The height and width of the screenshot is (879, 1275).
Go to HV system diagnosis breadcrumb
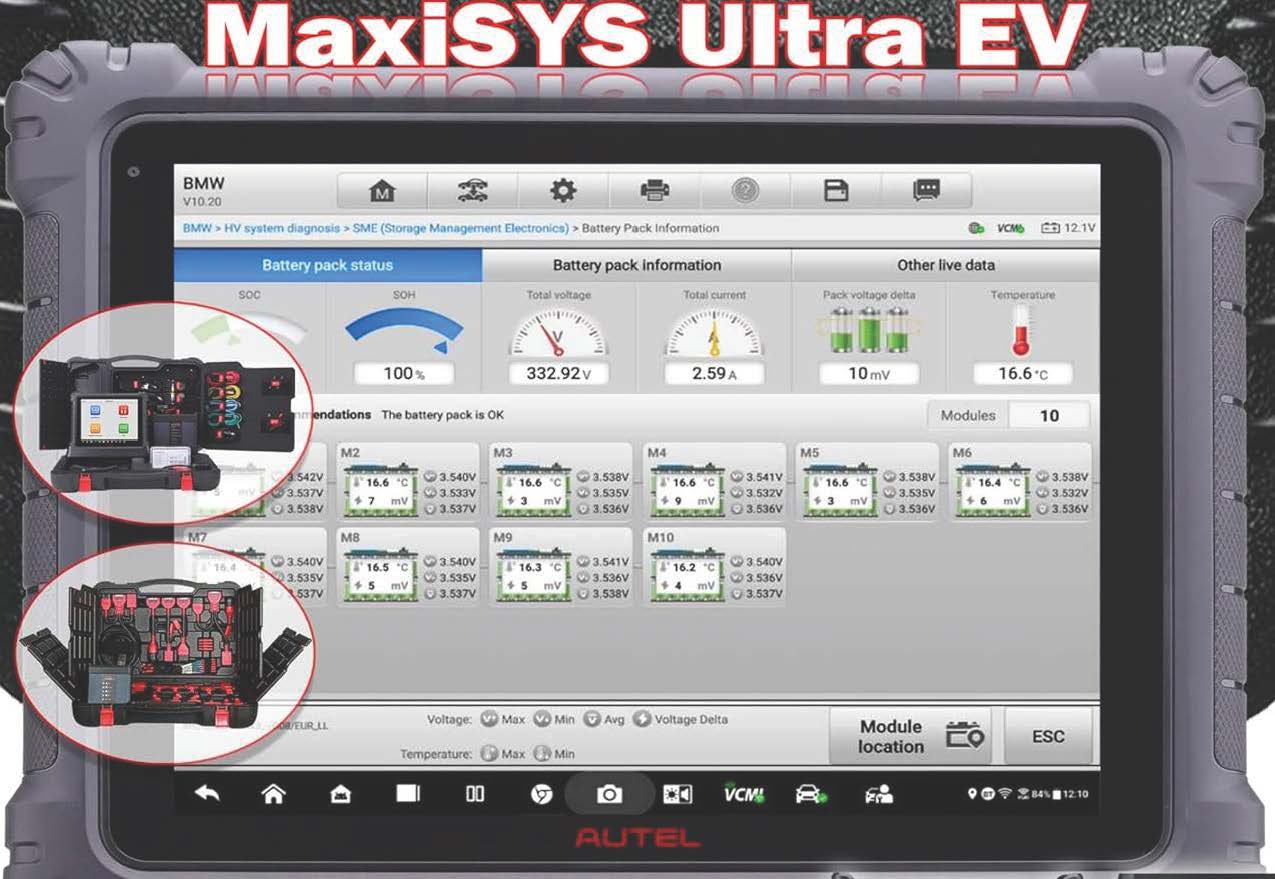(x=280, y=228)
